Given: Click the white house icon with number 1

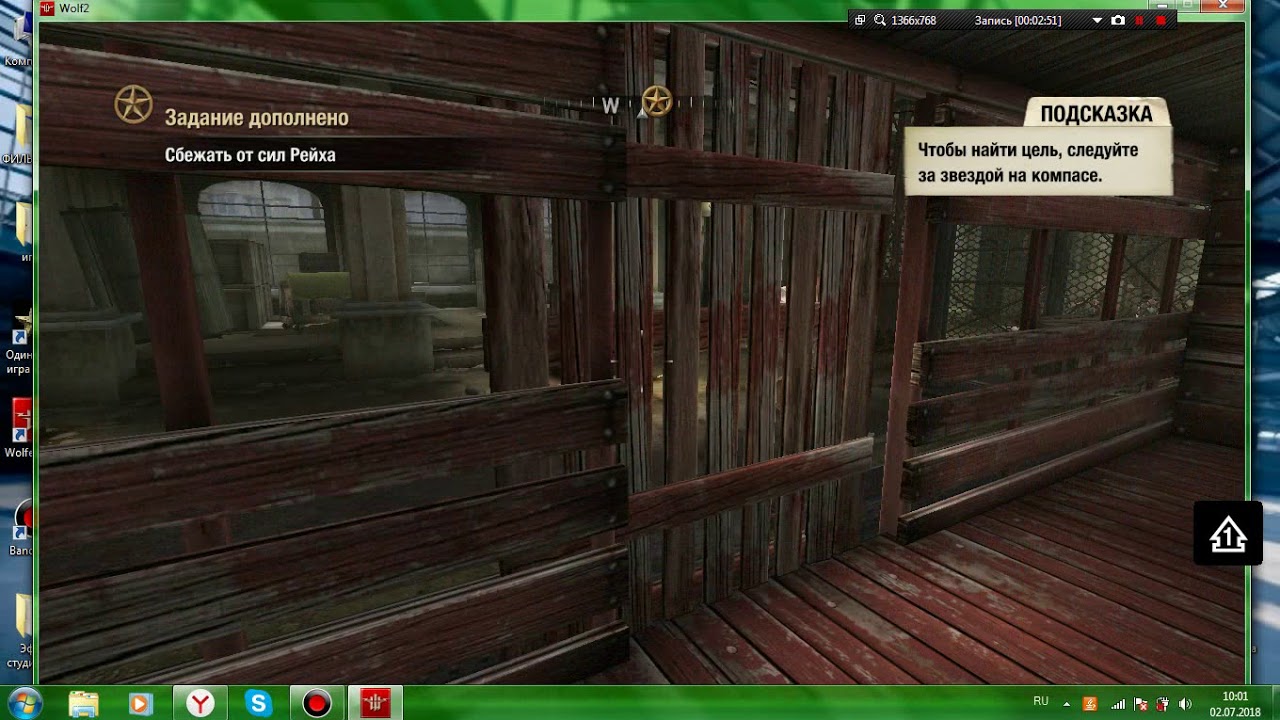Looking at the screenshot, I should coord(1227,533).
